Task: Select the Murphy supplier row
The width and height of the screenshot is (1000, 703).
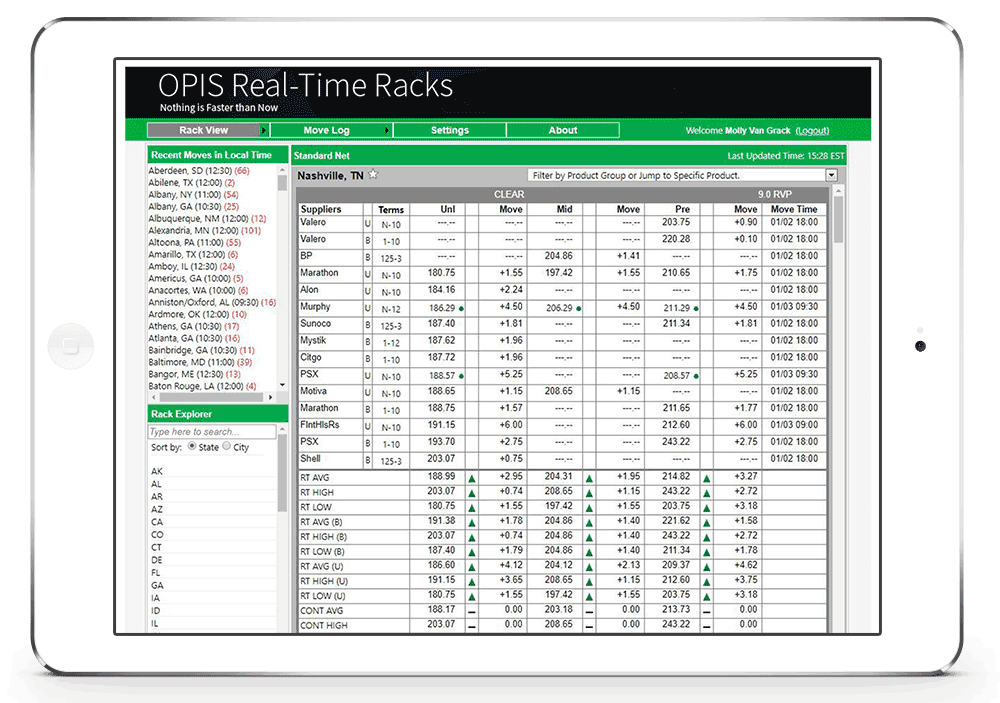Action: tap(562, 307)
